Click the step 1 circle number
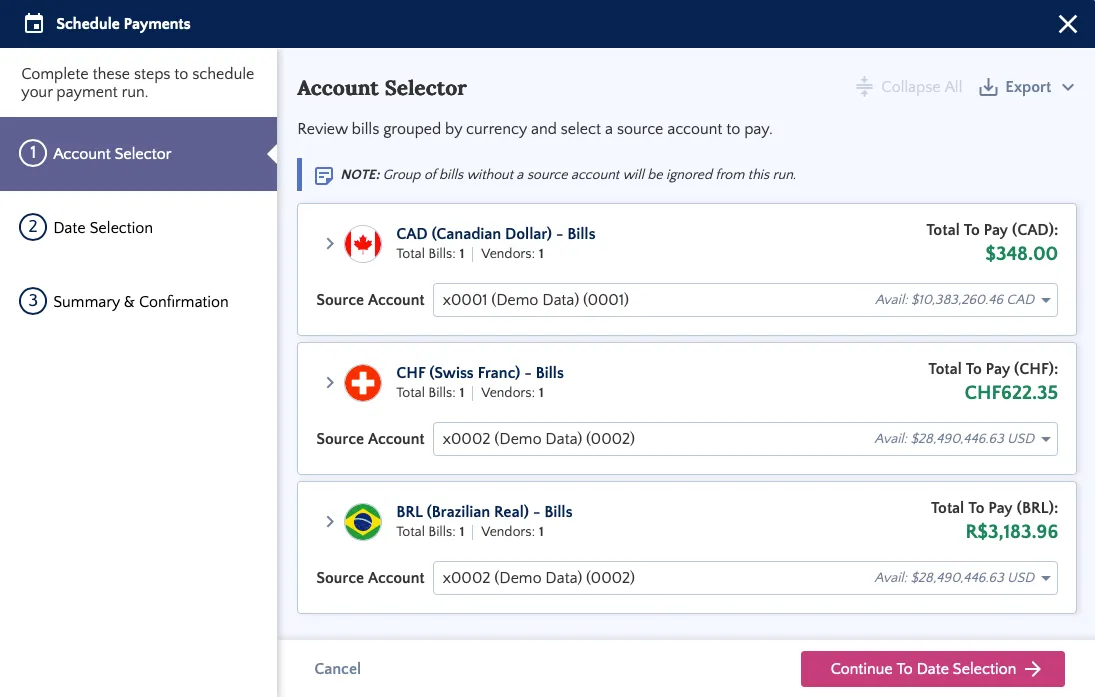 [33, 153]
